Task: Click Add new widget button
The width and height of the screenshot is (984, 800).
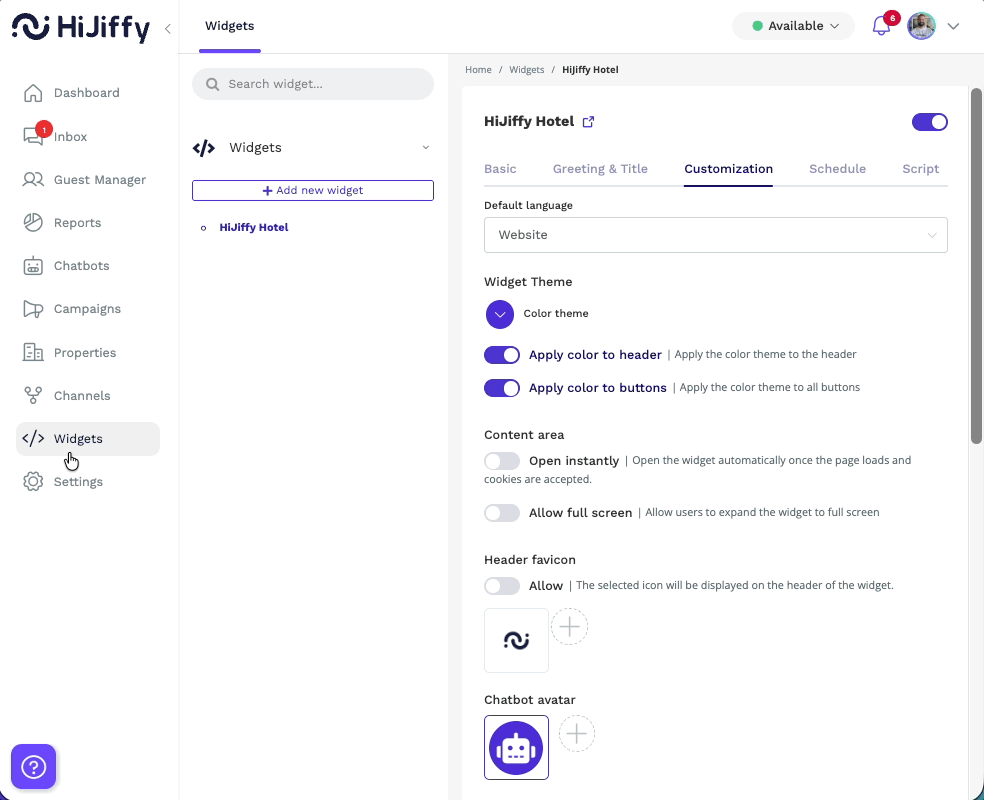Action: pos(312,190)
